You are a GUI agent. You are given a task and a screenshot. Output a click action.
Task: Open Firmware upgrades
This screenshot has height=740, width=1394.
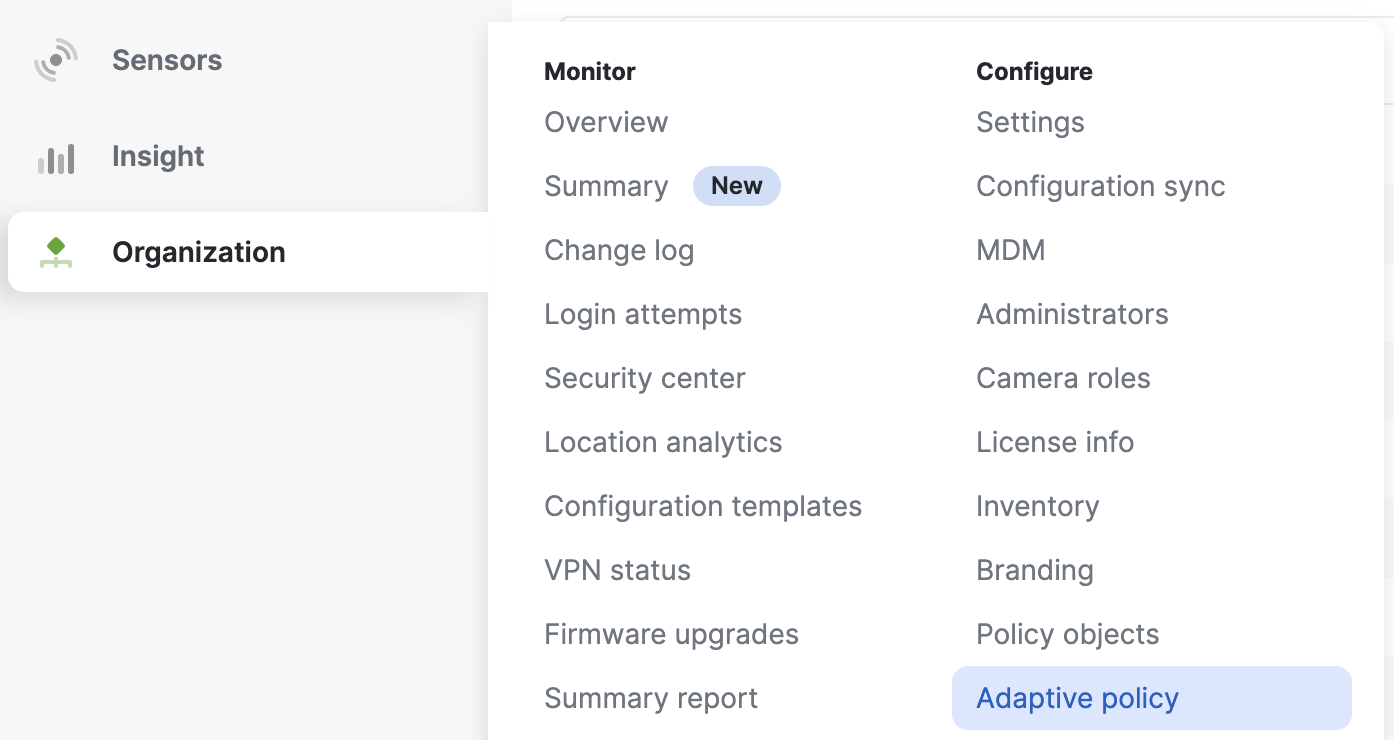coord(671,633)
